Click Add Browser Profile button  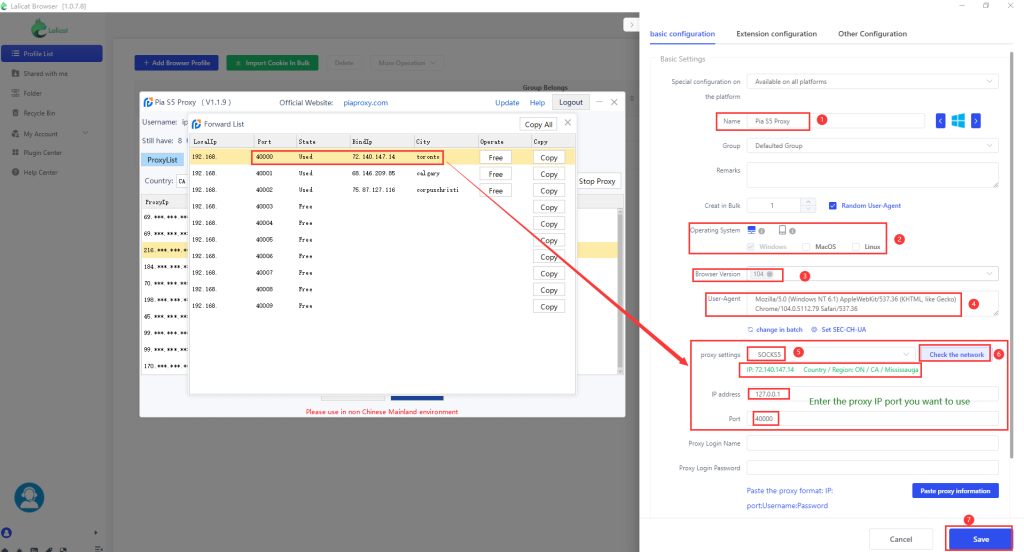(176, 63)
